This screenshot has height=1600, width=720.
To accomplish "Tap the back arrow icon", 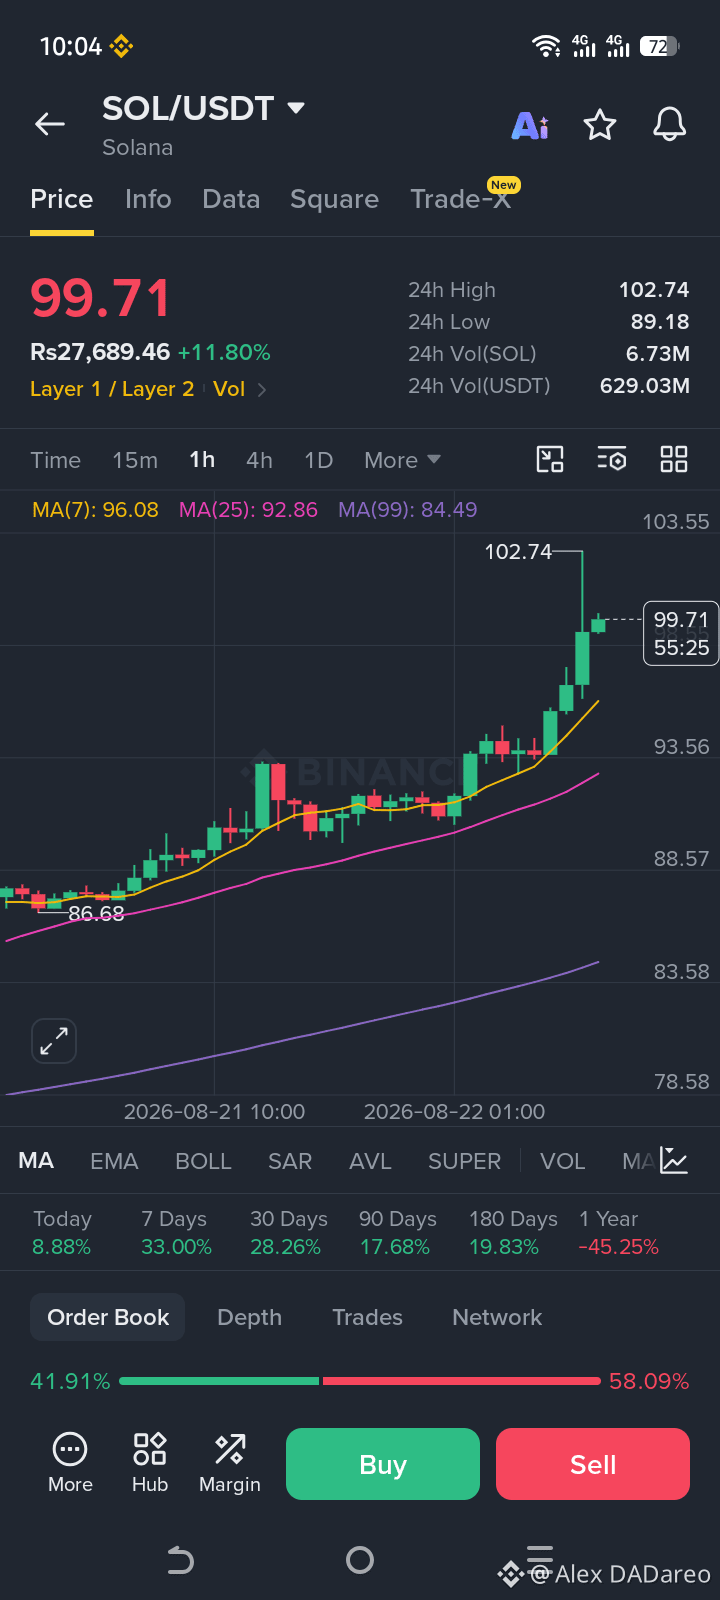I will 49,124.
